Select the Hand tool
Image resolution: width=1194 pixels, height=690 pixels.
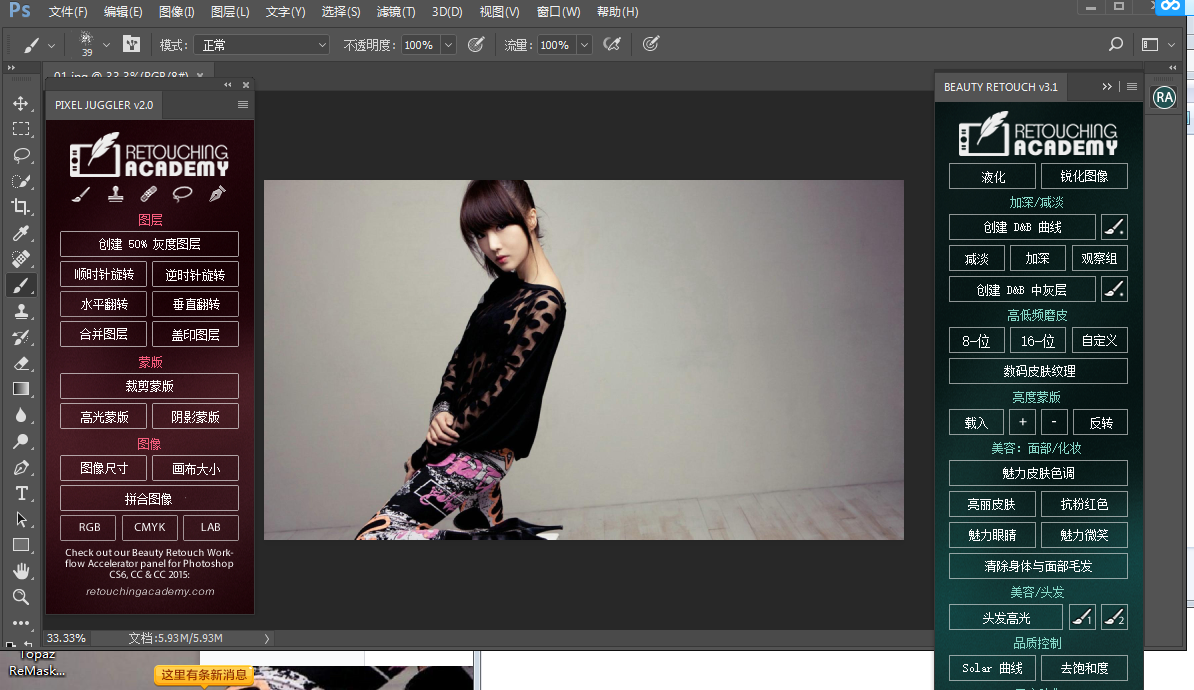pyautogui.click(x=21, y=571)
